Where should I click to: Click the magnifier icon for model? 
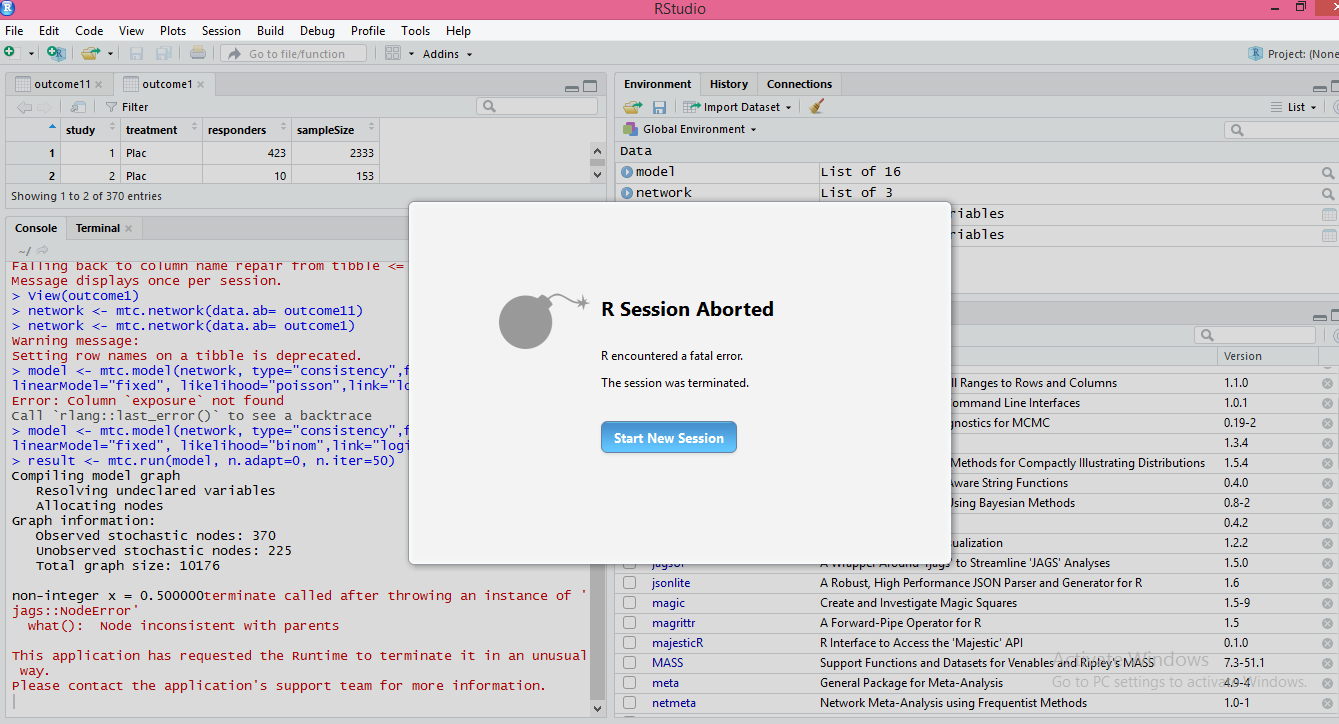(x=1328, y=173)
